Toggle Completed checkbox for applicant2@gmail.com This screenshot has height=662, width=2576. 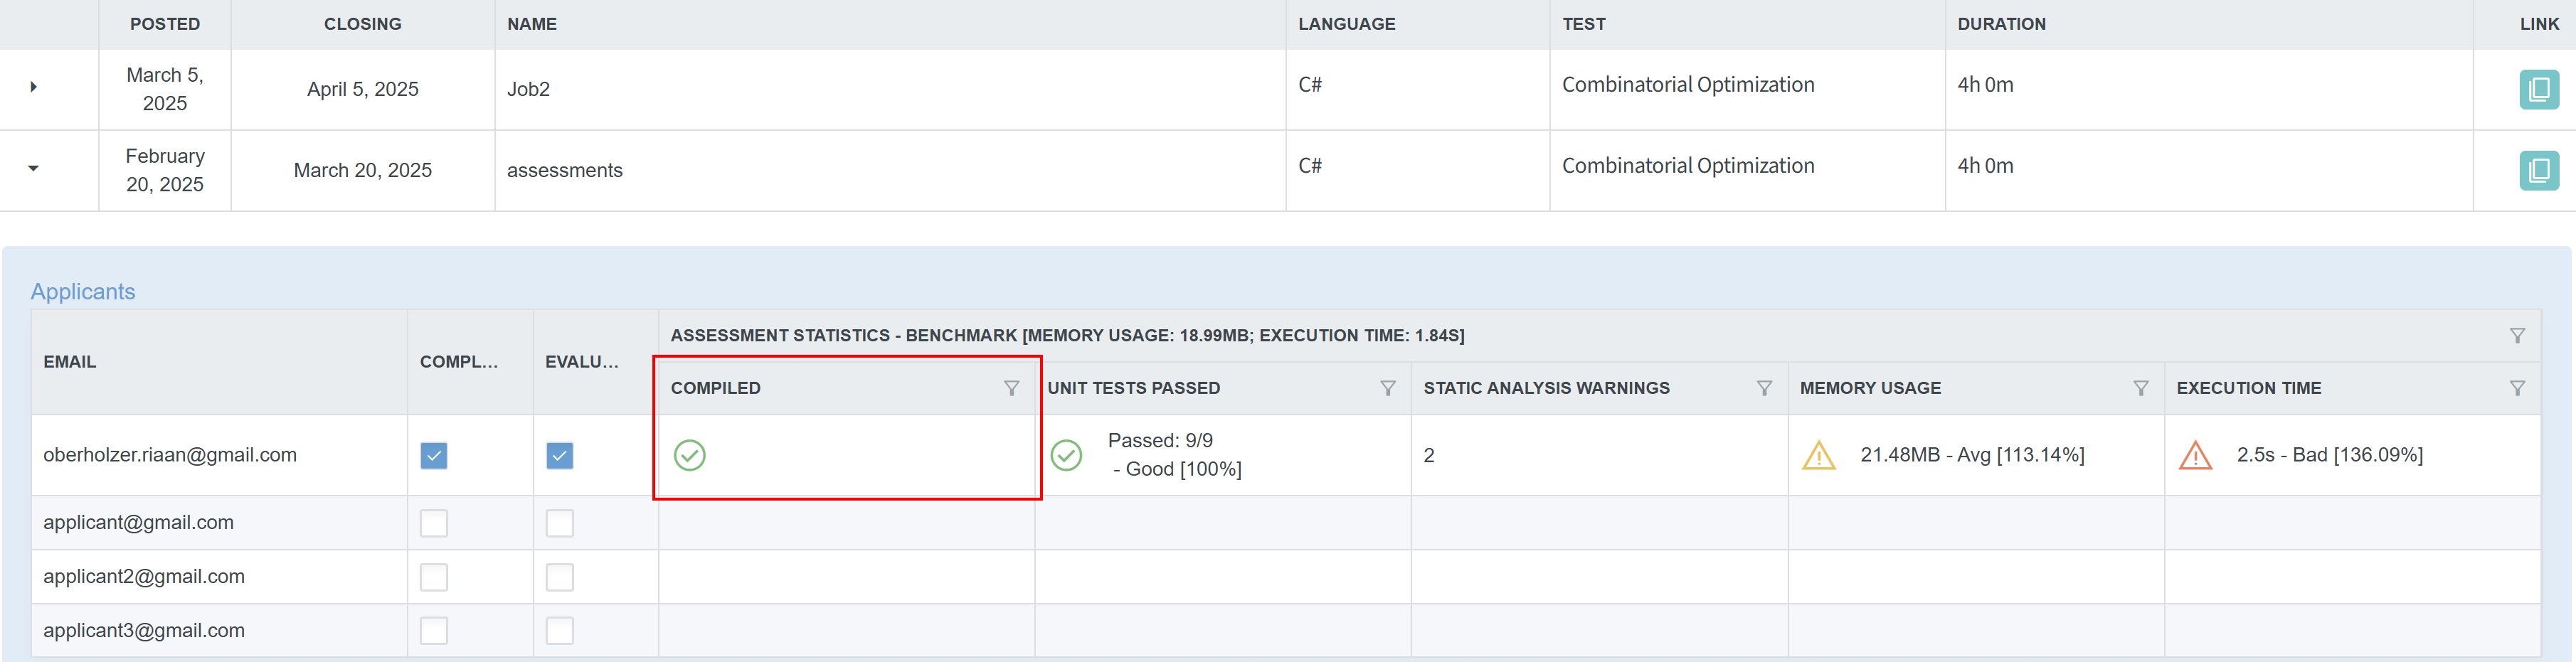(433, 577)
